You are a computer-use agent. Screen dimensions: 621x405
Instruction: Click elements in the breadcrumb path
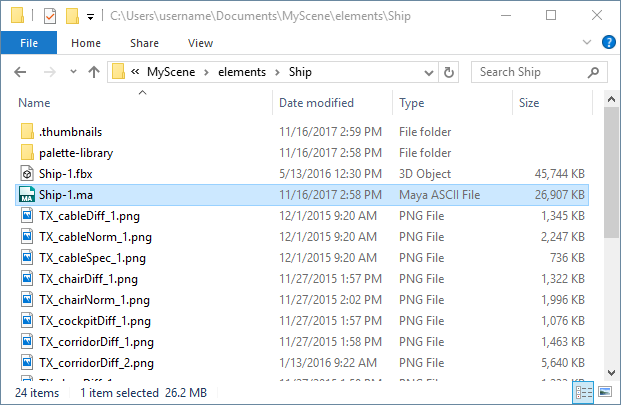[x=243, y=72]
